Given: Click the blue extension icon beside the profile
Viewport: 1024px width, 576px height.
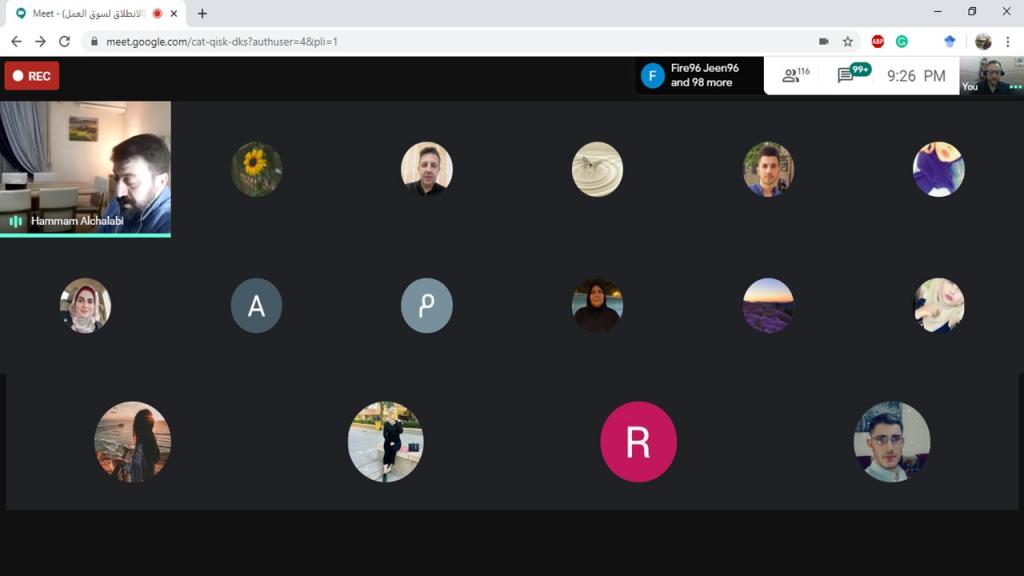Looking at the screenshot, I should (950, 41).
